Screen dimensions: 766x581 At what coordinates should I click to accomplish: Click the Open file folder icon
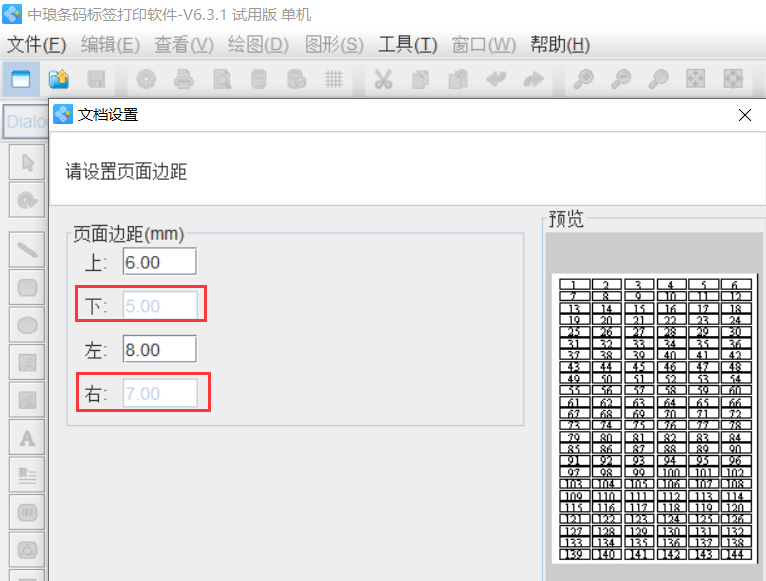point(59,79)
